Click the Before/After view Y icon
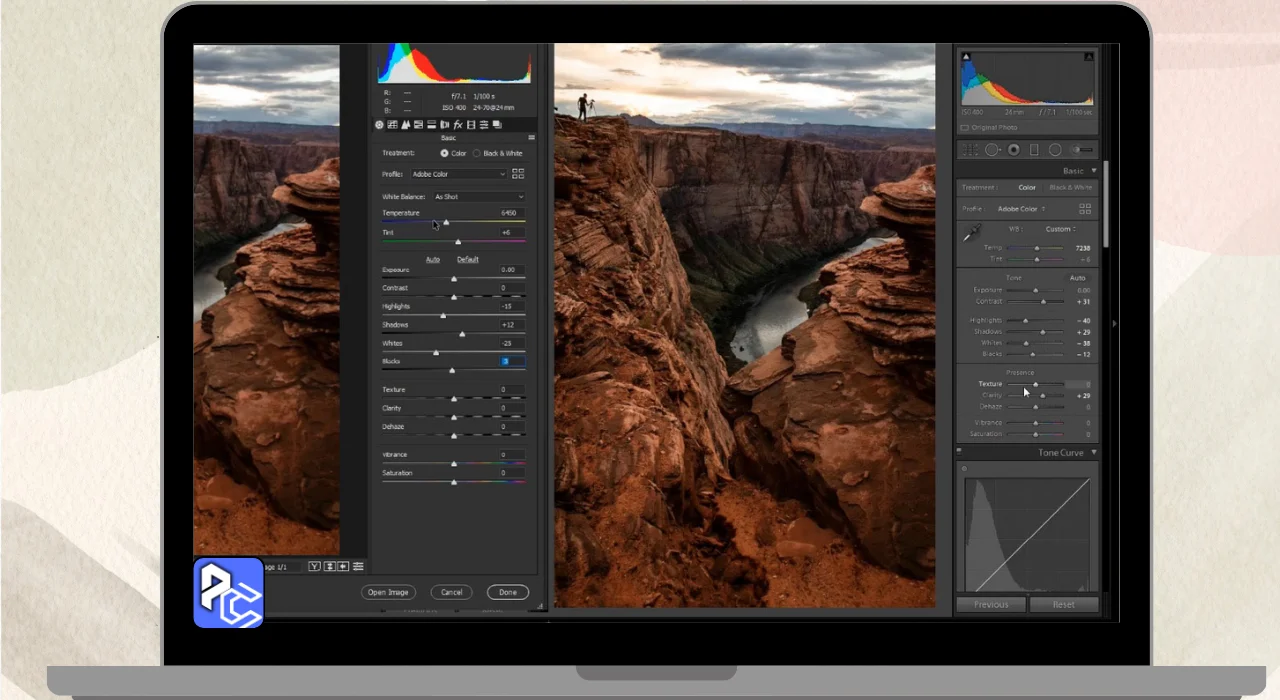The image size is (1280, 700). coord(314,567)
